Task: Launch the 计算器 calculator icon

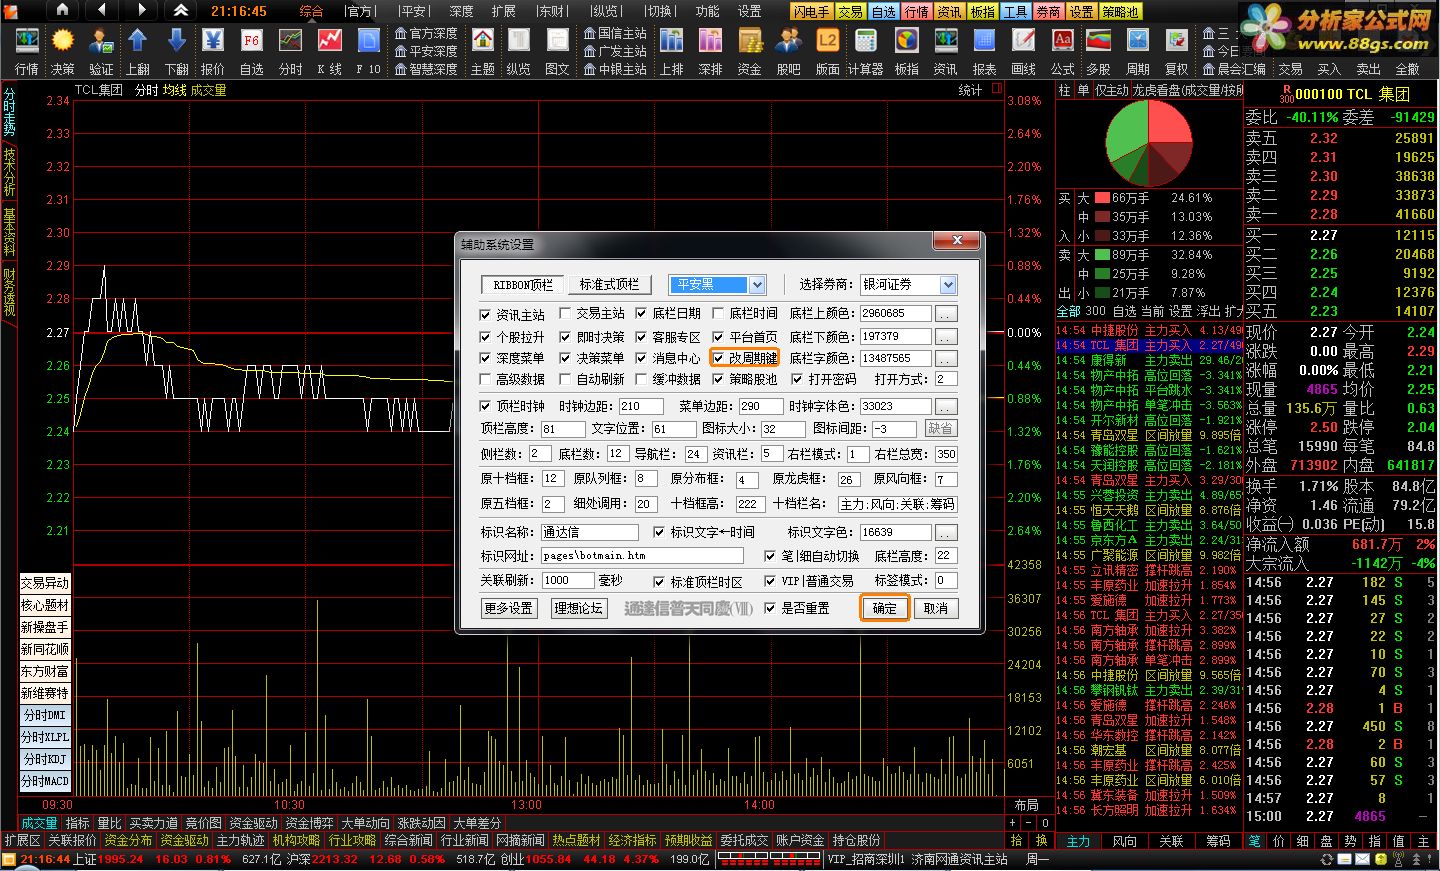Action: tap(866, 51)
